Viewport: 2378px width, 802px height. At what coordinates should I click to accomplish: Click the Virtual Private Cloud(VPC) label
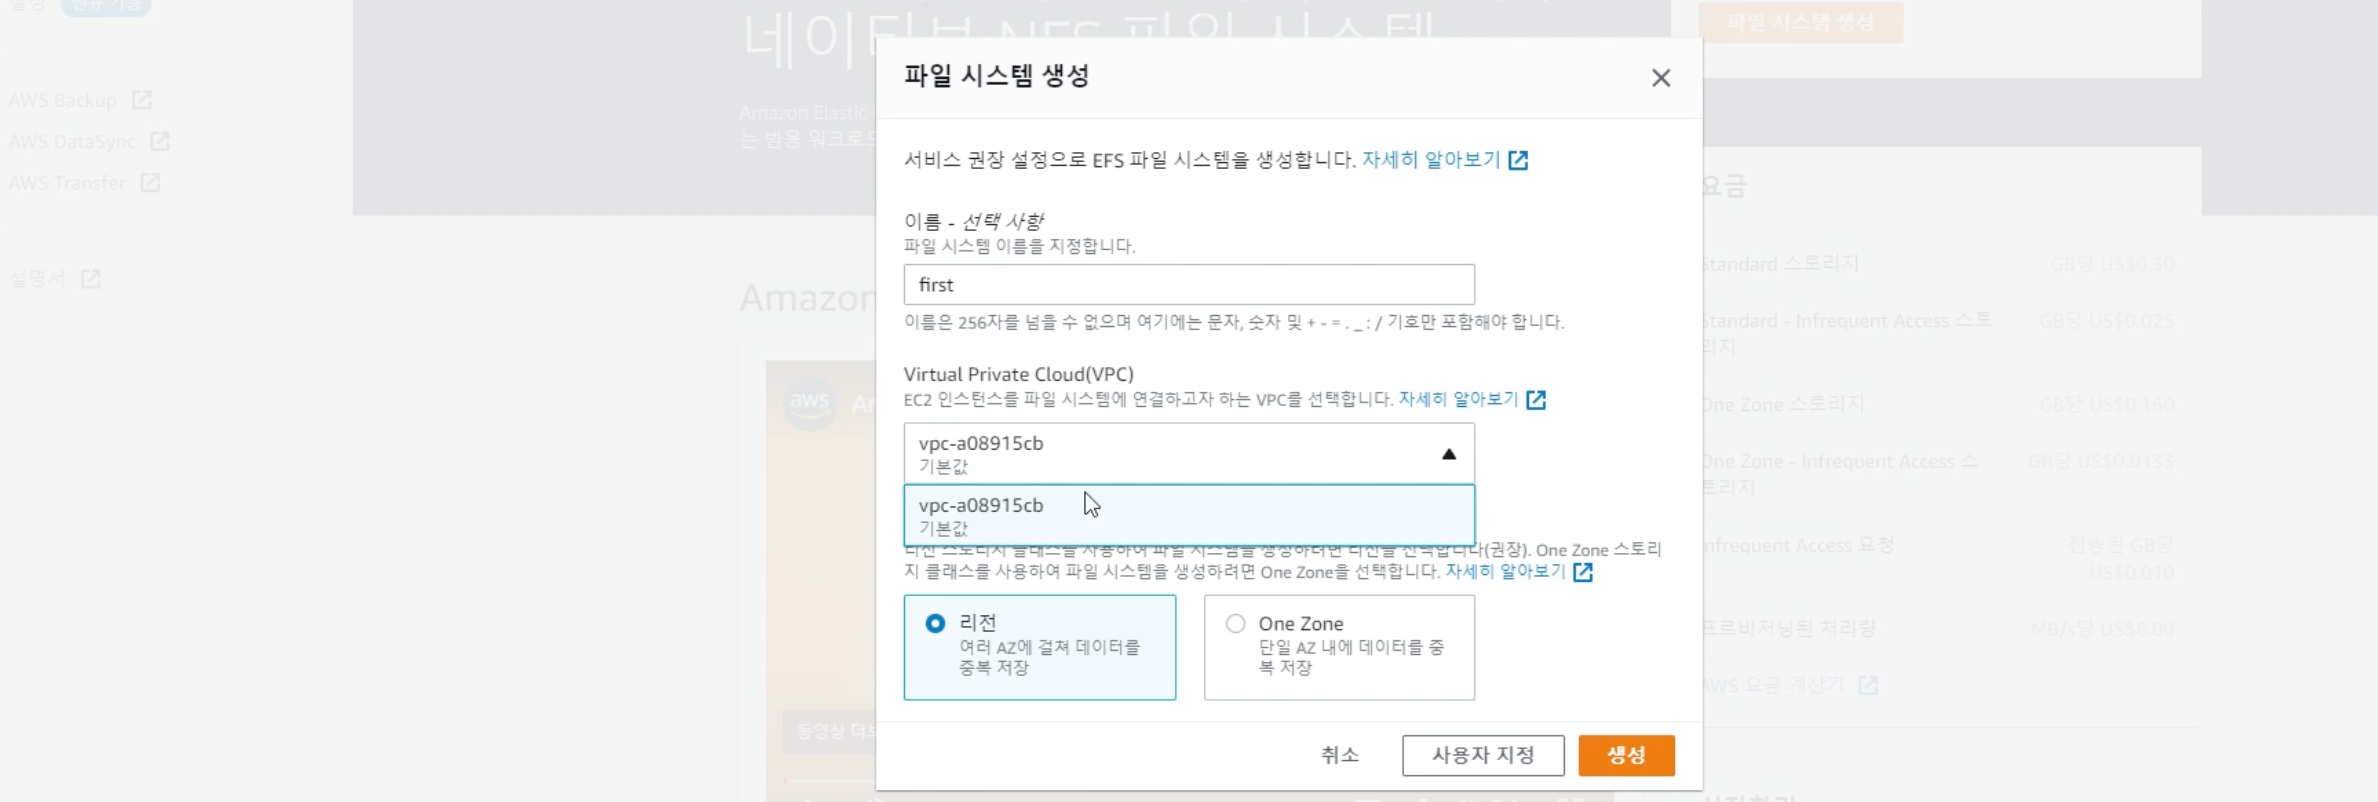[1018, 374]
